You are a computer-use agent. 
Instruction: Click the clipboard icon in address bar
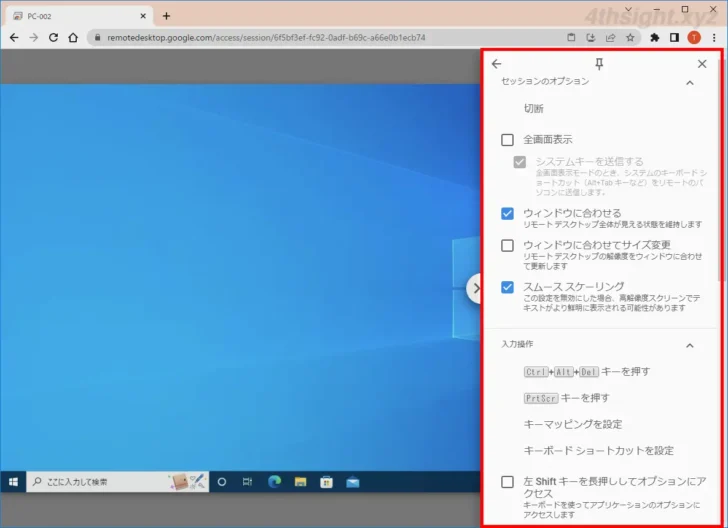point(571,38)
